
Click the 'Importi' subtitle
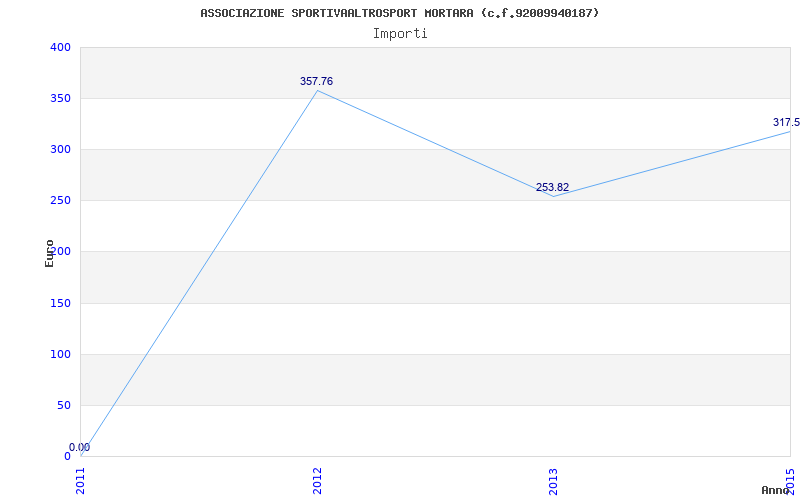[x=400, y=34]
